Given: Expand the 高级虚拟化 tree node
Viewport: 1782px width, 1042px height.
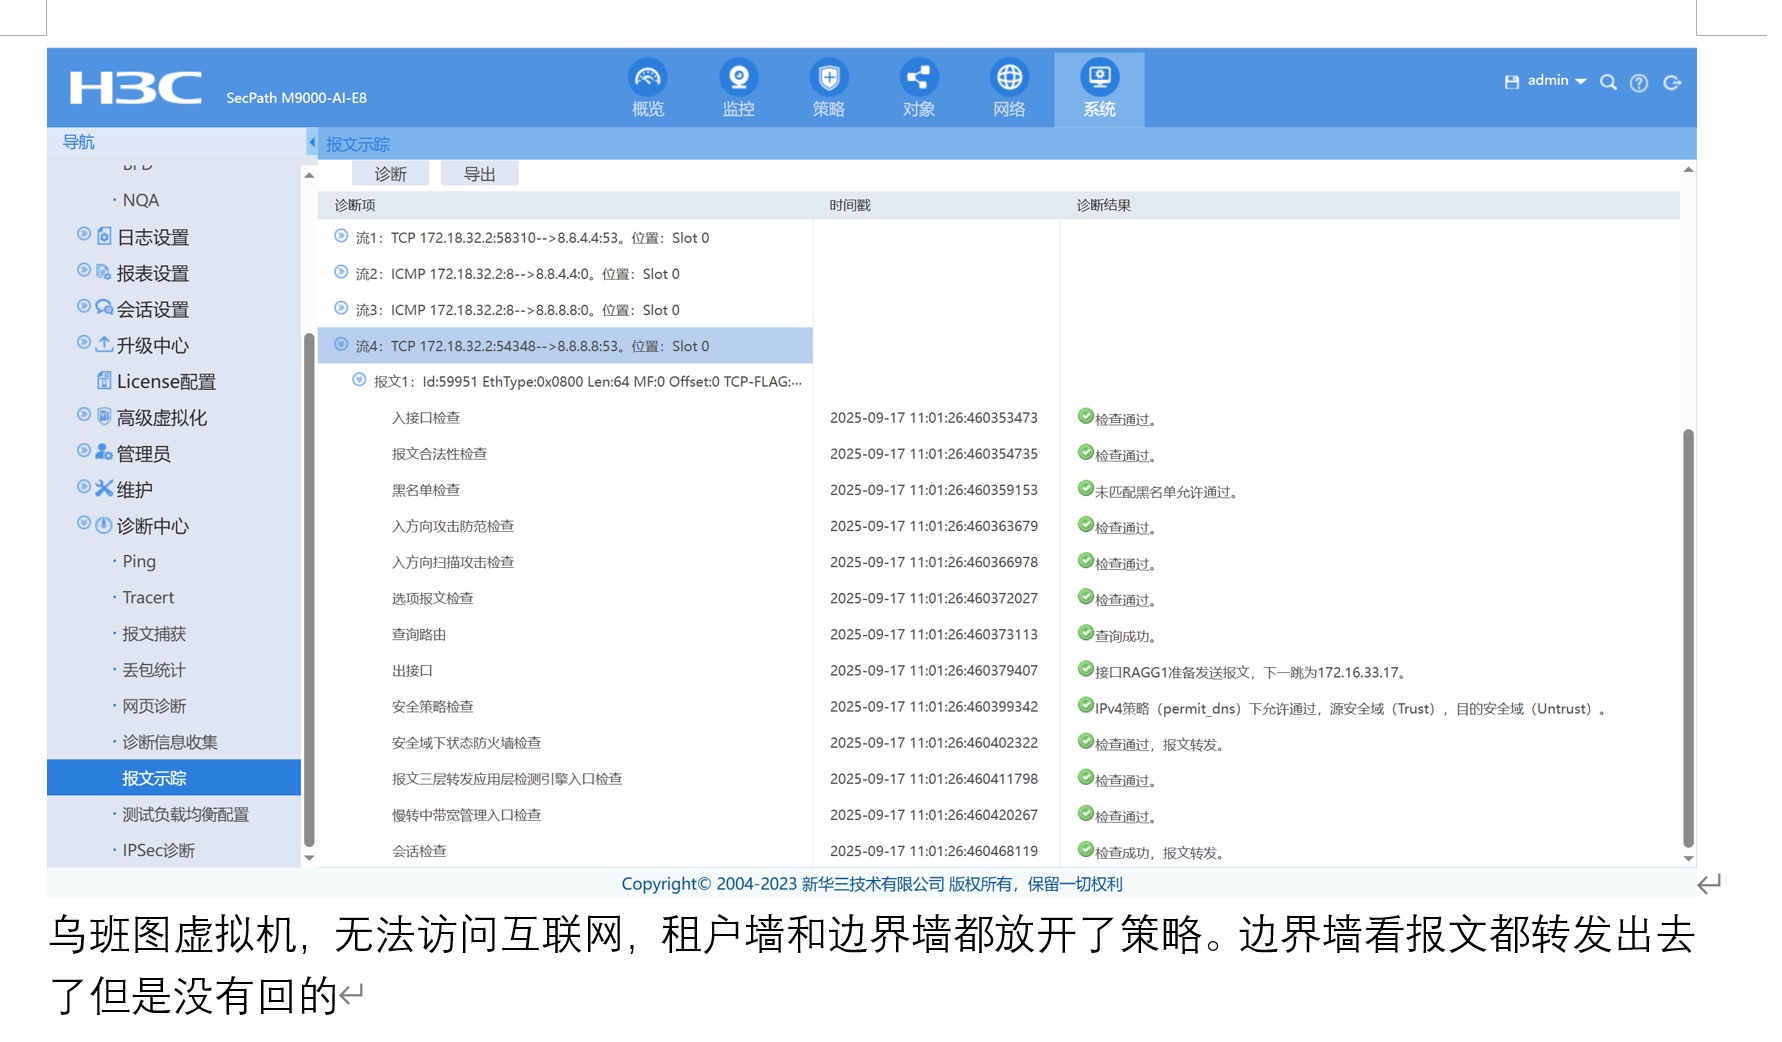Looking at the screenshot, I should [x=84, y=414].
